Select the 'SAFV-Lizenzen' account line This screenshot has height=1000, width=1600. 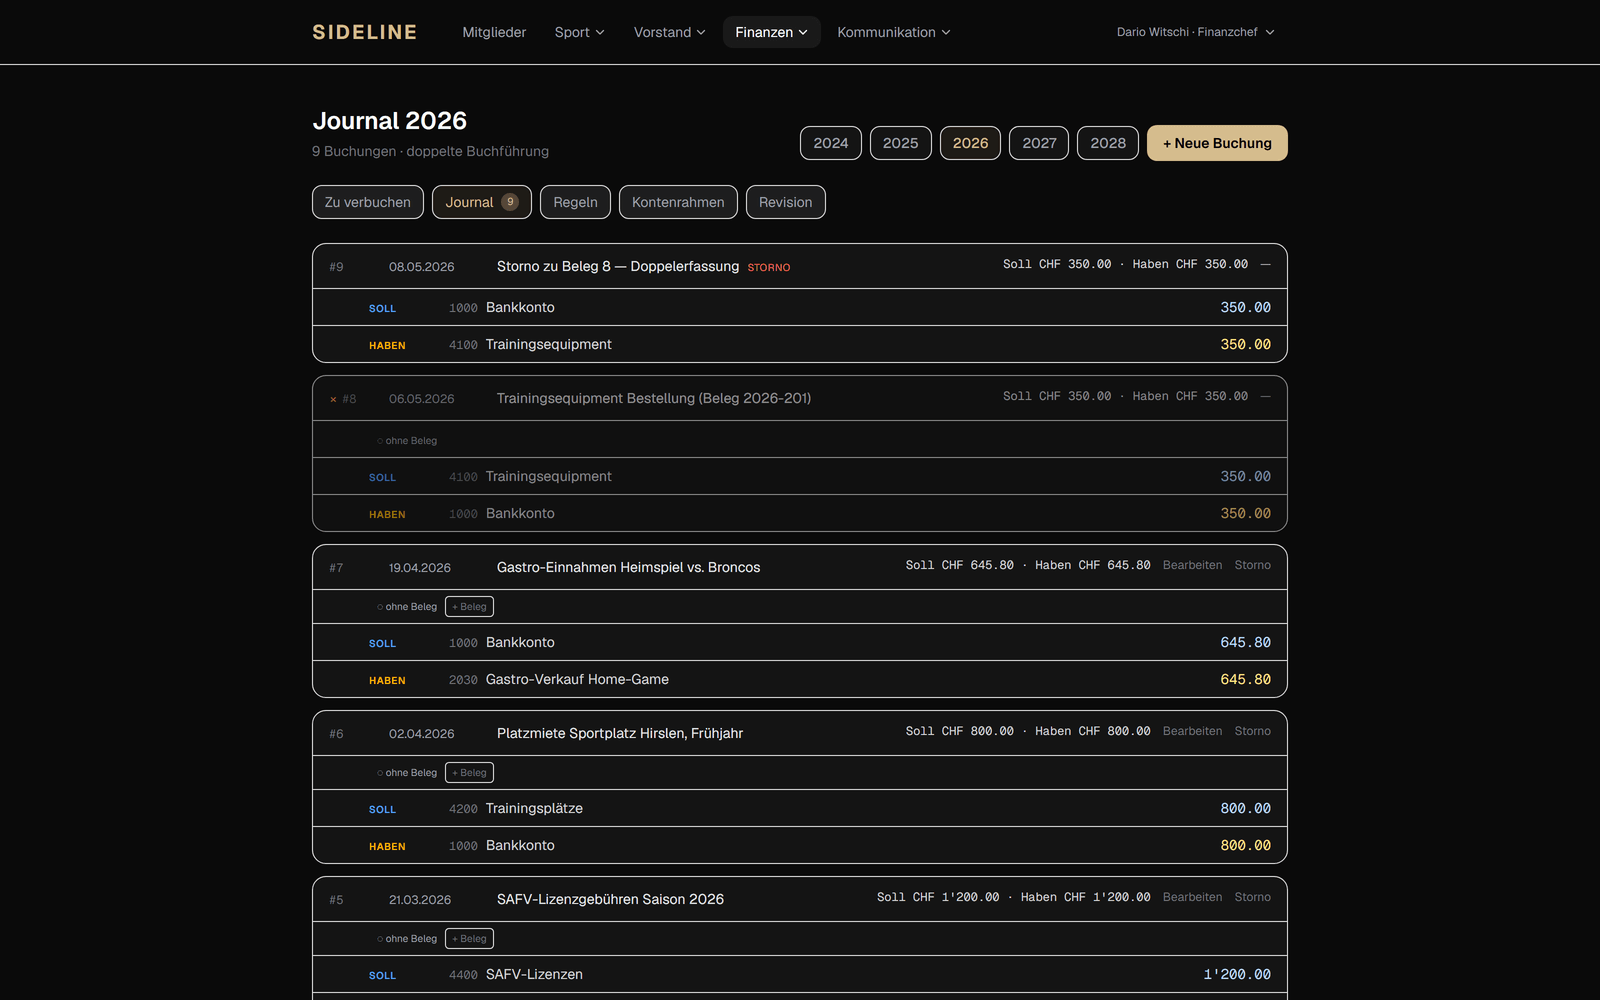click(x=800, y=974)
